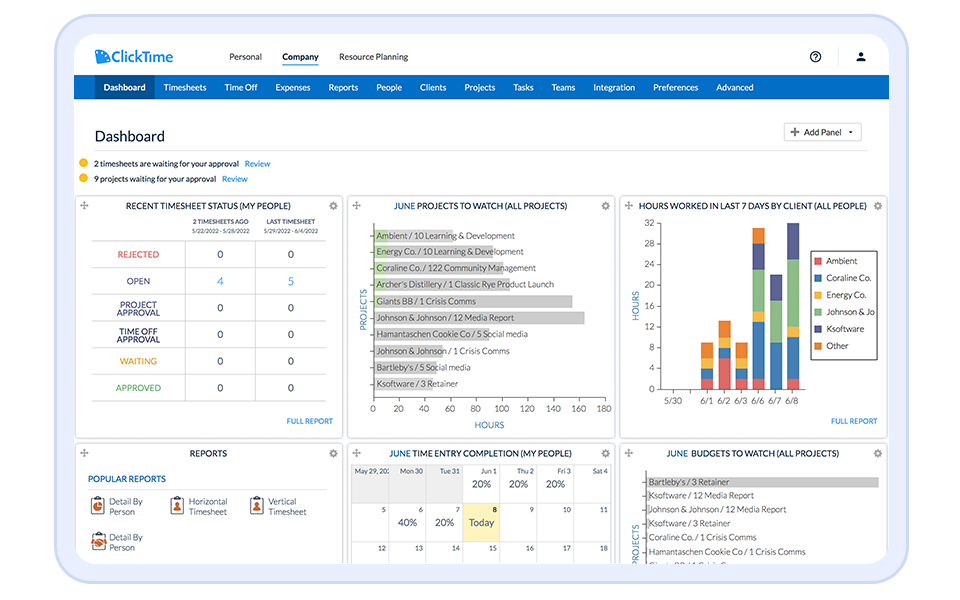Viewport: 960px width, 600px height.
Task: Open settings gear on June Budgets to Watch
Action: pos(877,453)
